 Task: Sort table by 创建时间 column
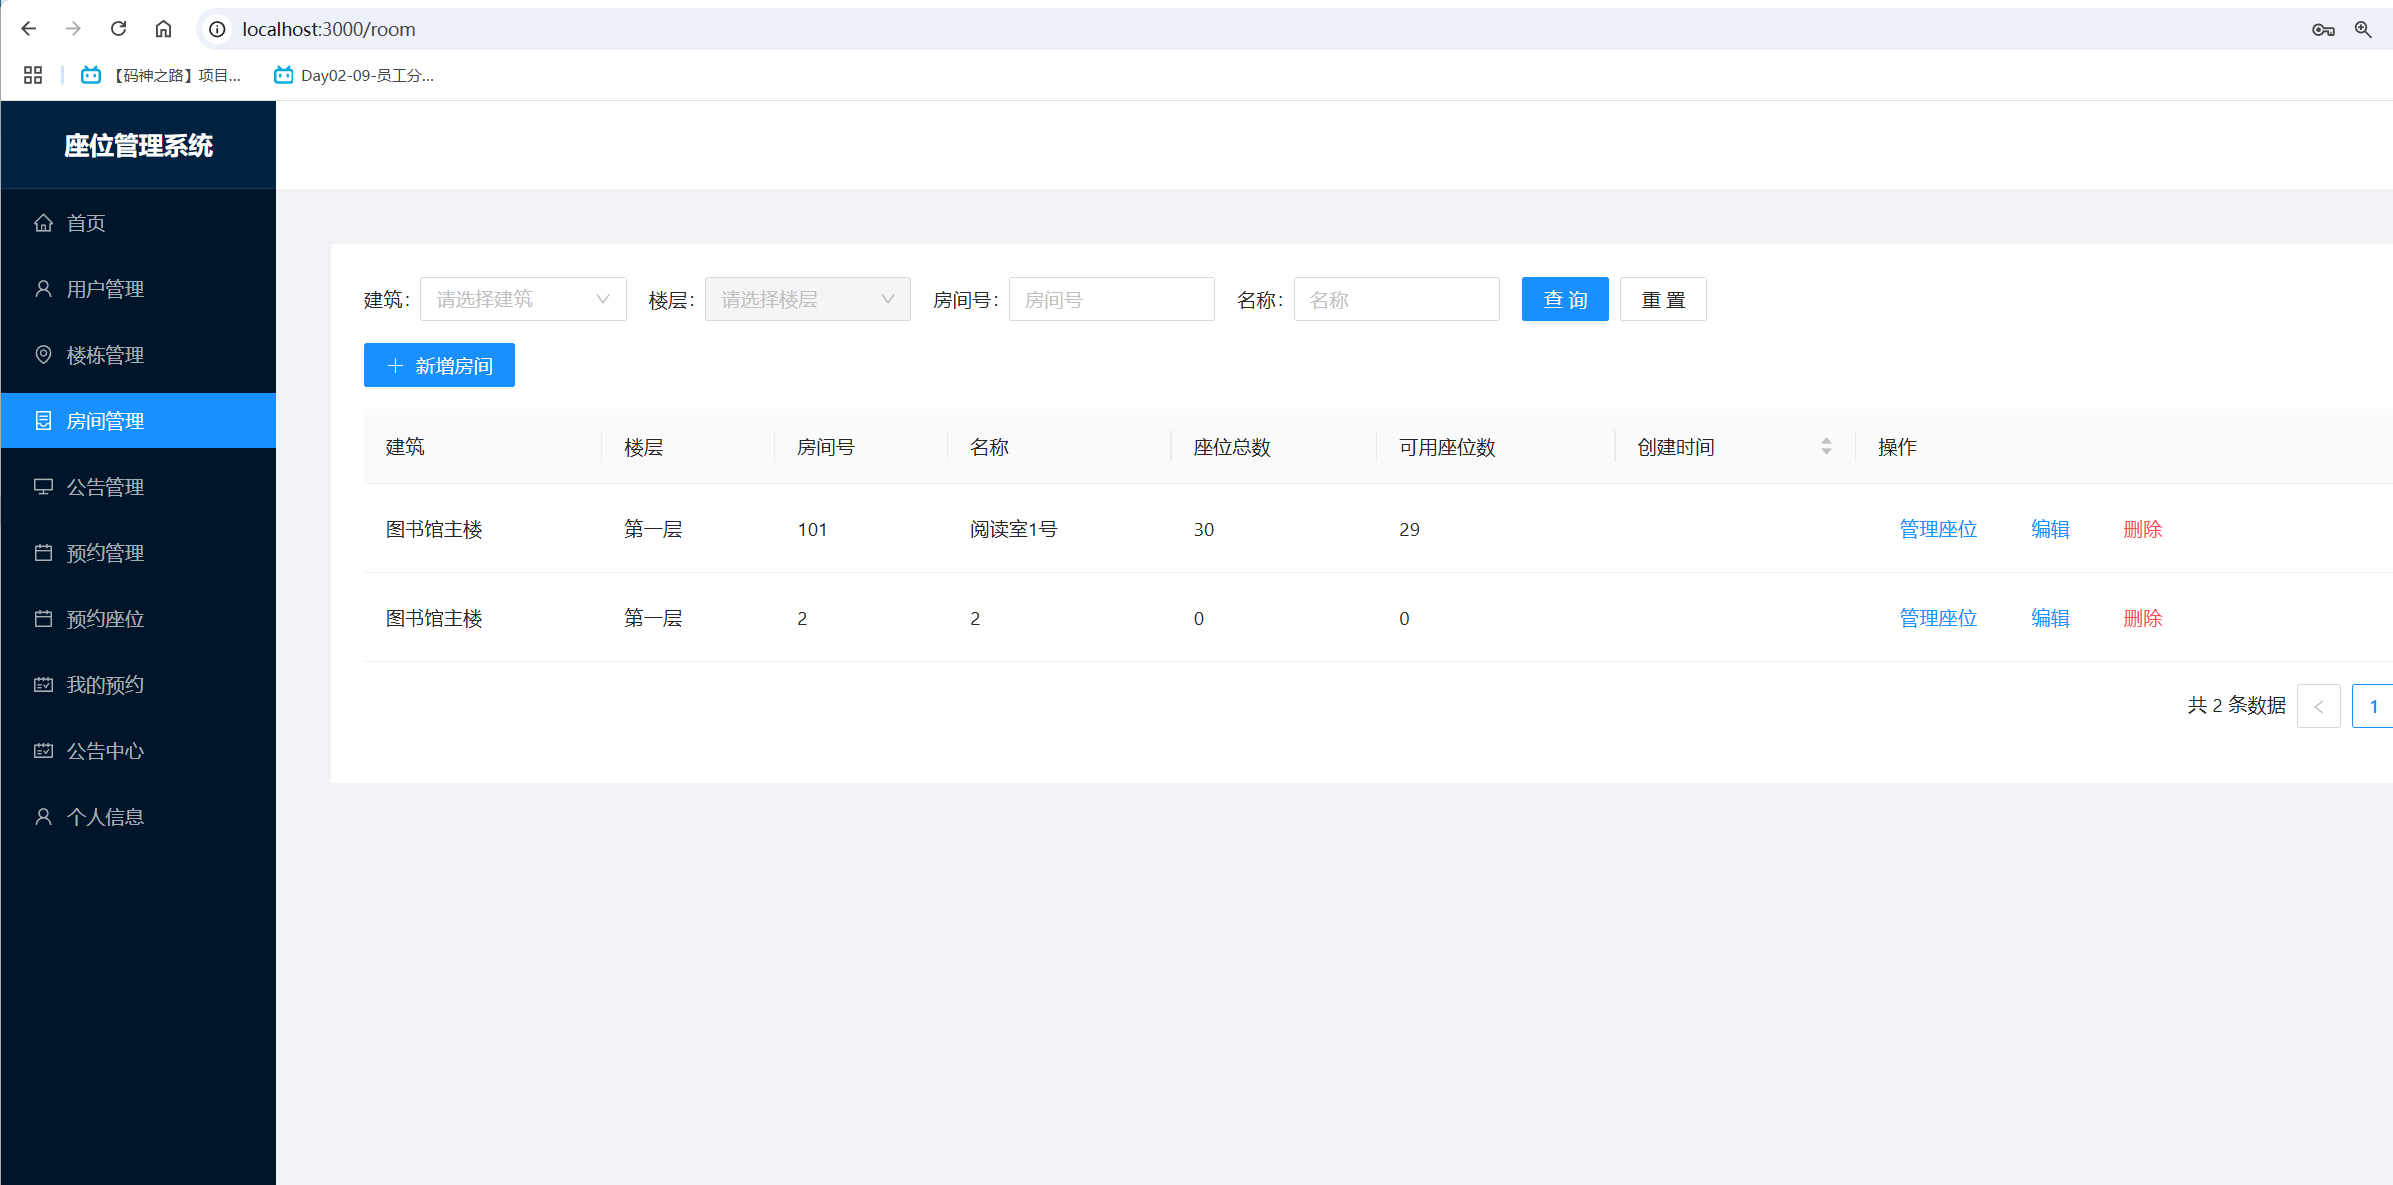pyautogui.click(x=1825, y=447)
